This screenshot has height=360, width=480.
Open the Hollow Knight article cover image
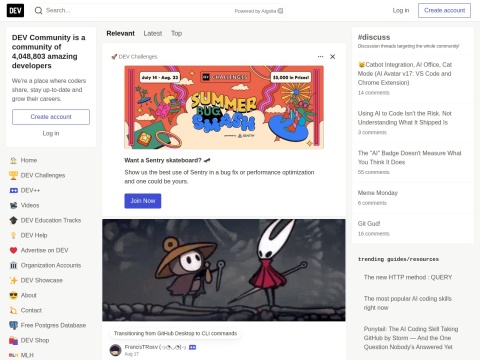point(224,270)
